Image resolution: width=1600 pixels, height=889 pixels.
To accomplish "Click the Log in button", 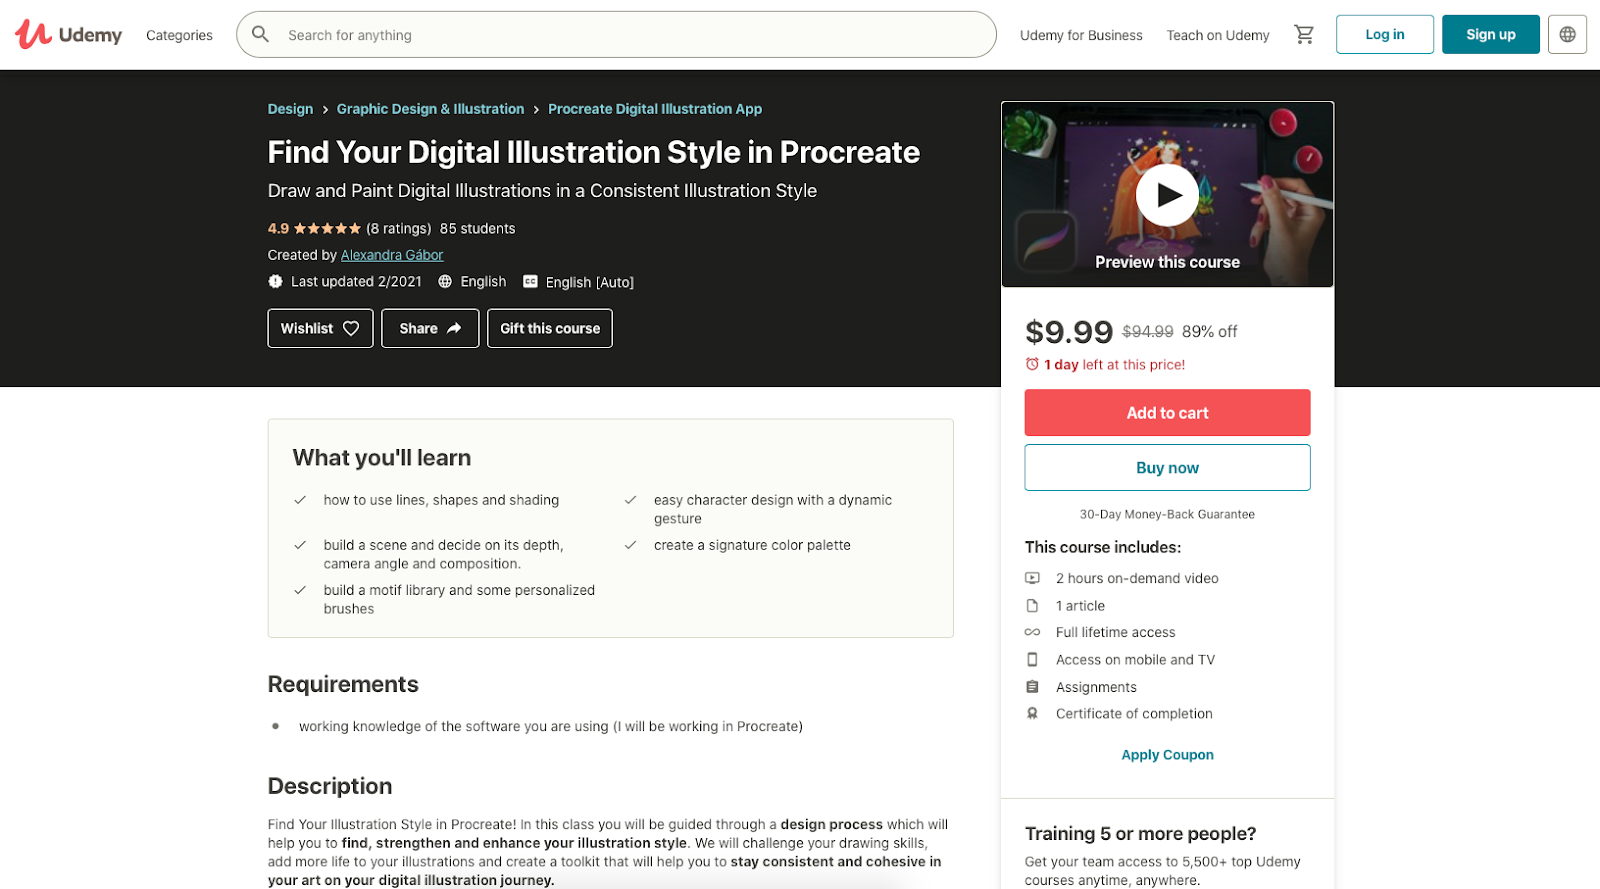I will [1385, 34].
